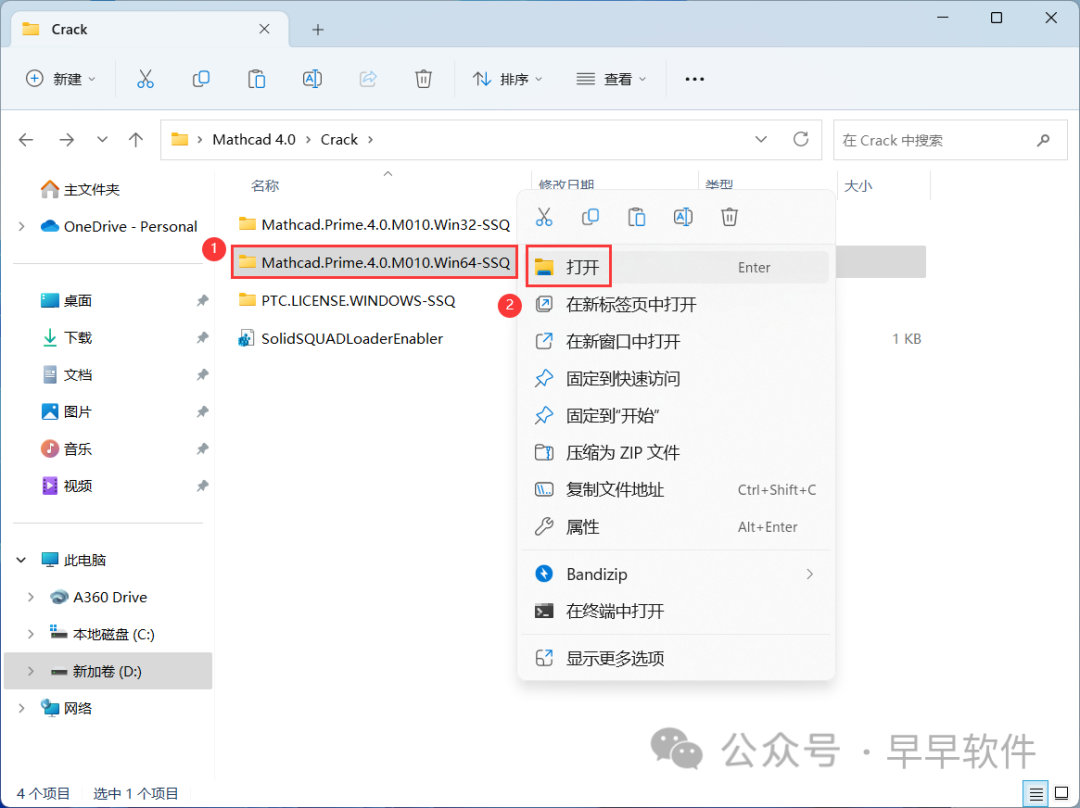Expand the Bandizip submenu
1080x808 pixels.
[810, 574]
